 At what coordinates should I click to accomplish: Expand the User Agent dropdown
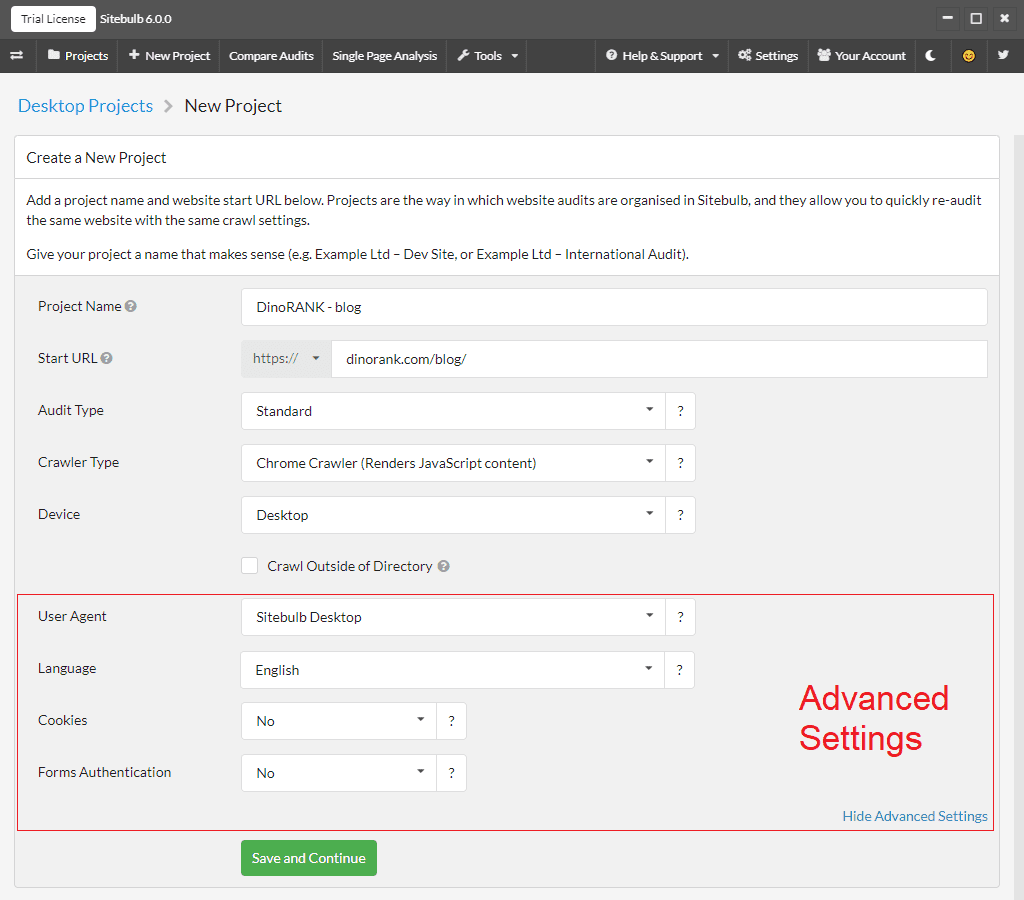(x=453, y=617)
